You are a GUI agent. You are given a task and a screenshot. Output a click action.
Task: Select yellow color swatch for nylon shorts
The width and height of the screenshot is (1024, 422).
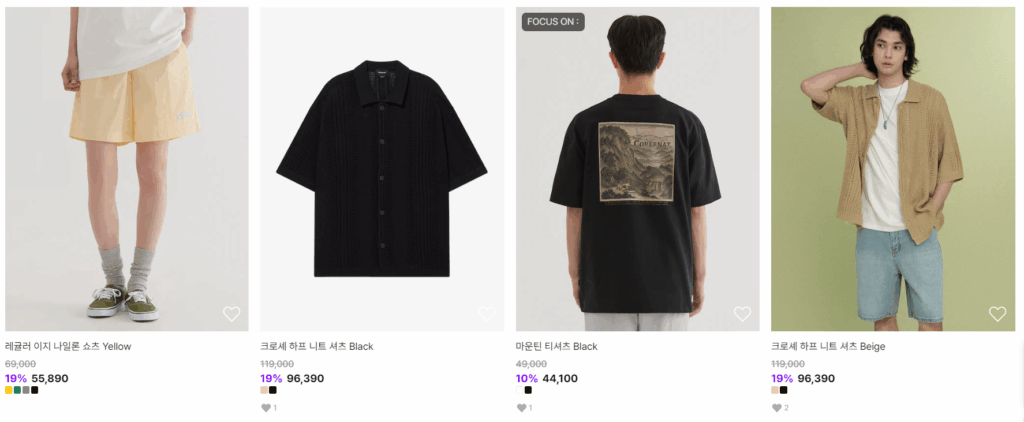pos(9,390)
